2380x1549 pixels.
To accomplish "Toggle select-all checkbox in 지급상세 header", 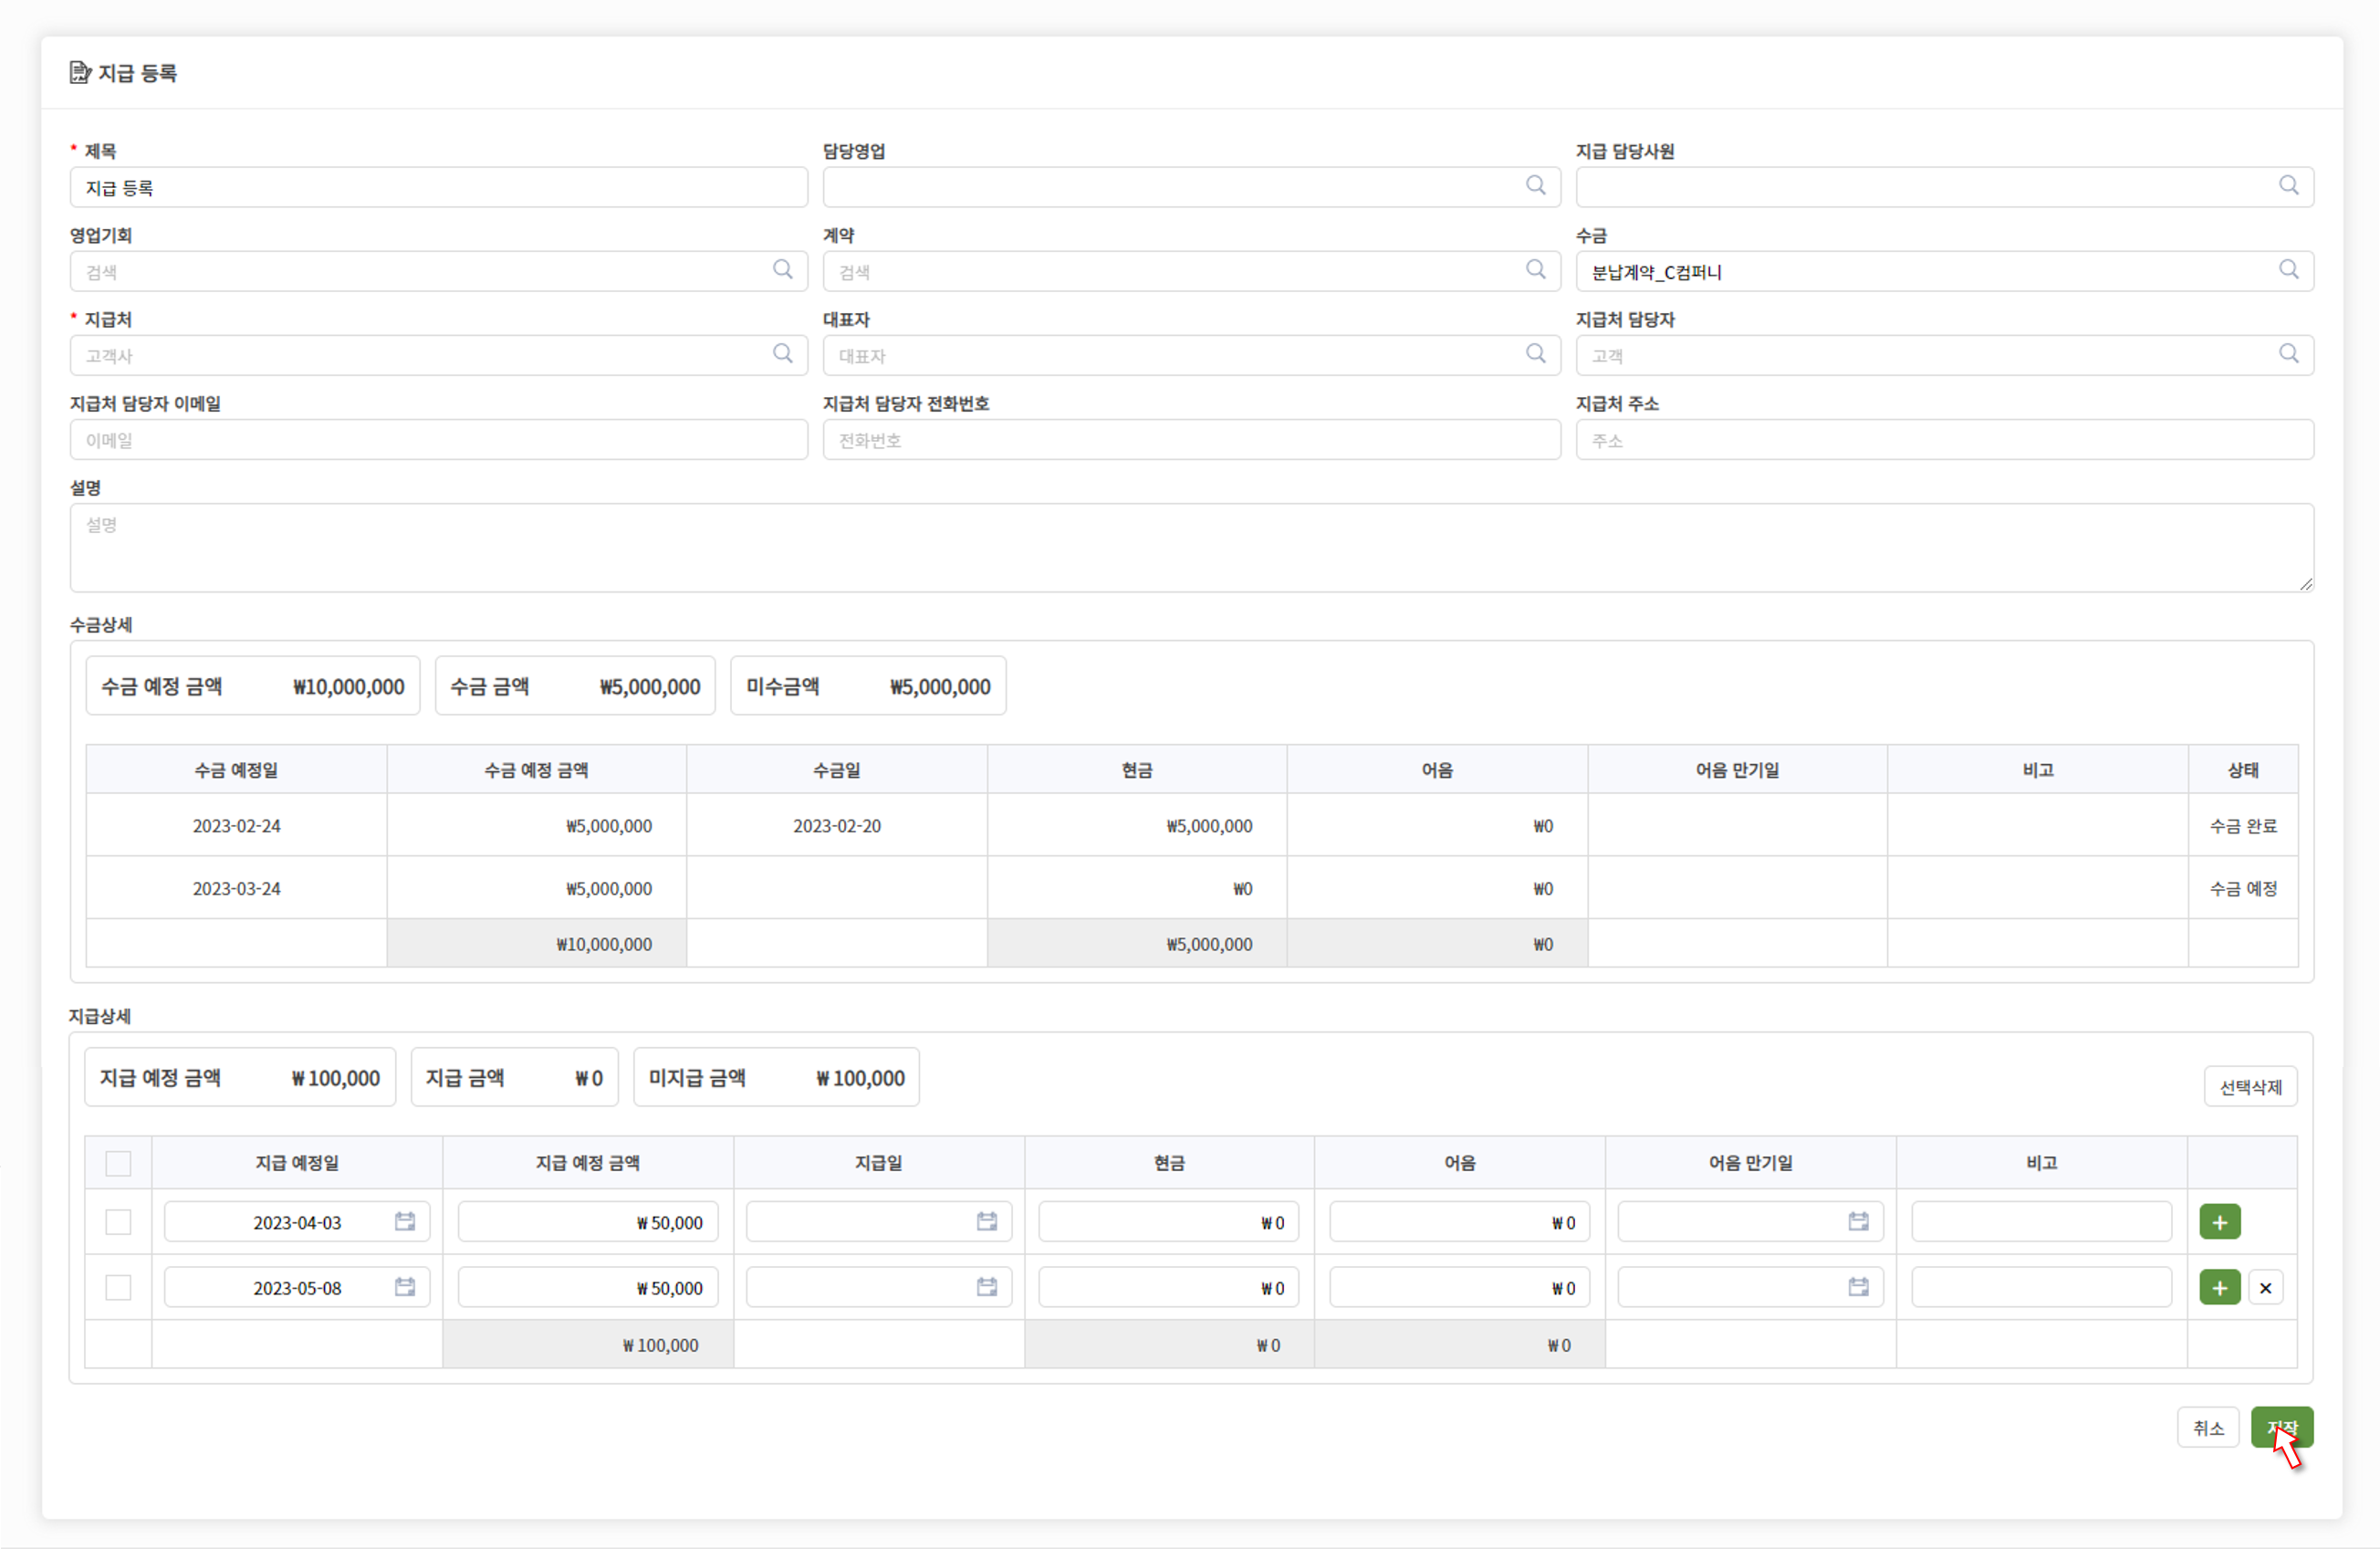I will pyautogui.click(x=118, y=1163).
